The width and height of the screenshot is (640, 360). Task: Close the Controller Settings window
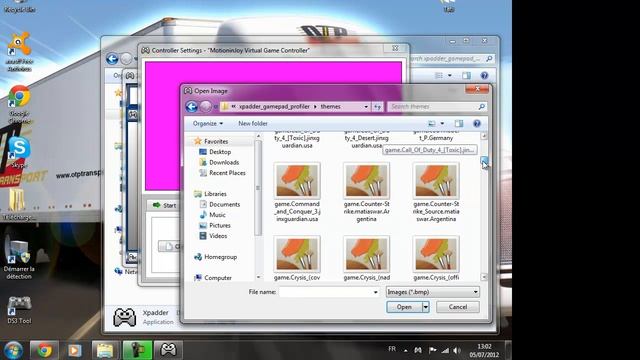click(x=395, y=49)
